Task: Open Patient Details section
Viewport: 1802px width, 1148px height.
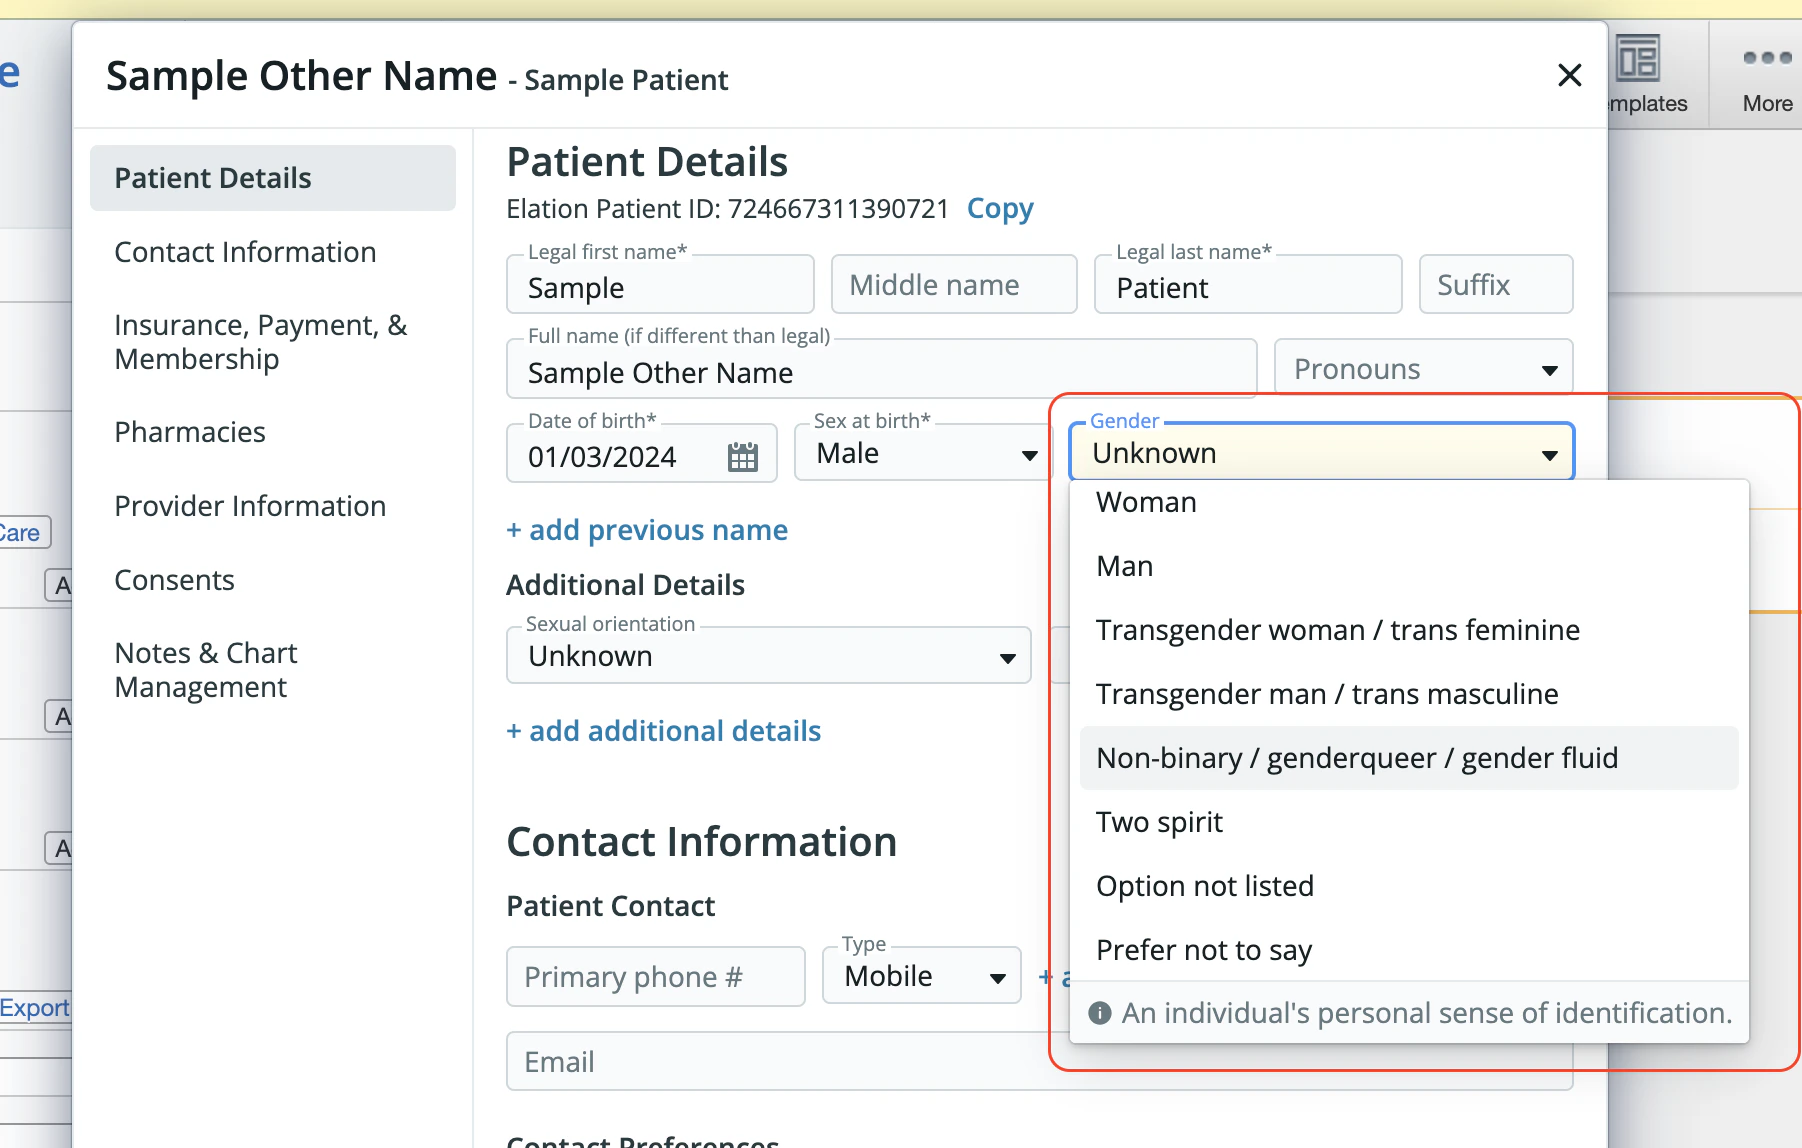Action: point(273,178)
